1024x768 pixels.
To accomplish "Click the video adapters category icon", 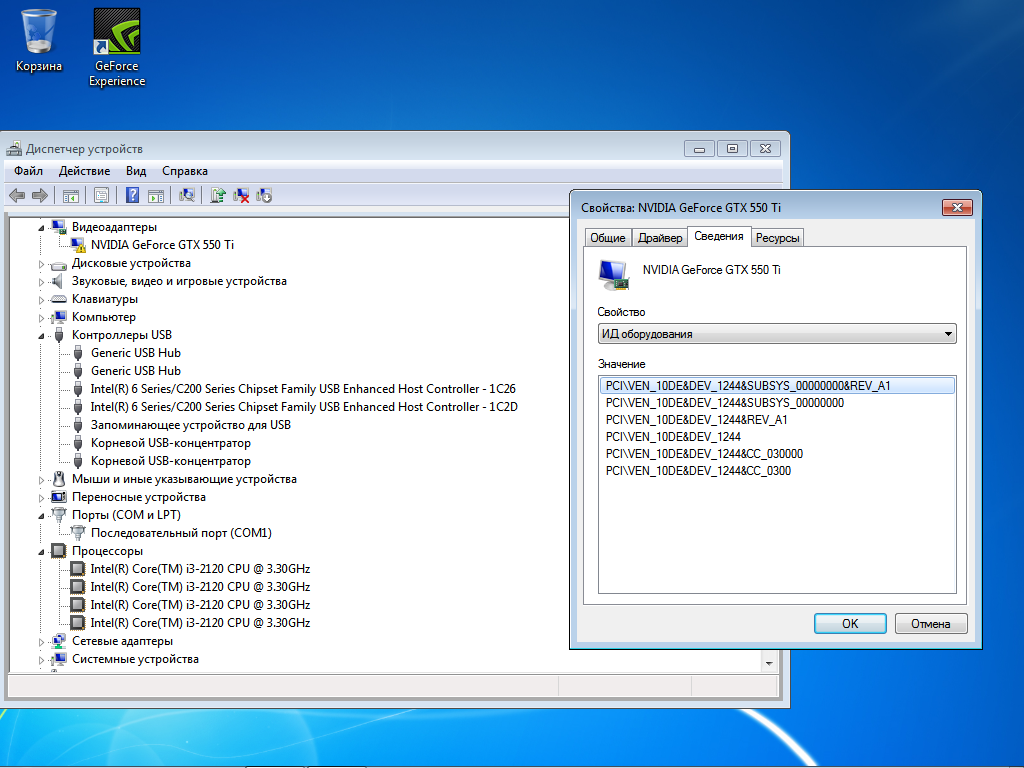I will [59, 227].
